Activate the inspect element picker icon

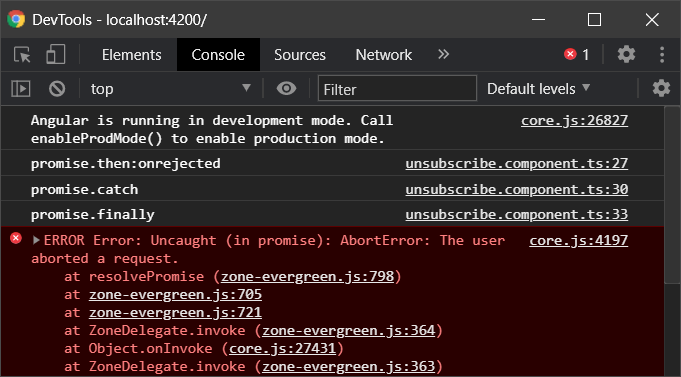pyautogui.click(x=22, y=55)
